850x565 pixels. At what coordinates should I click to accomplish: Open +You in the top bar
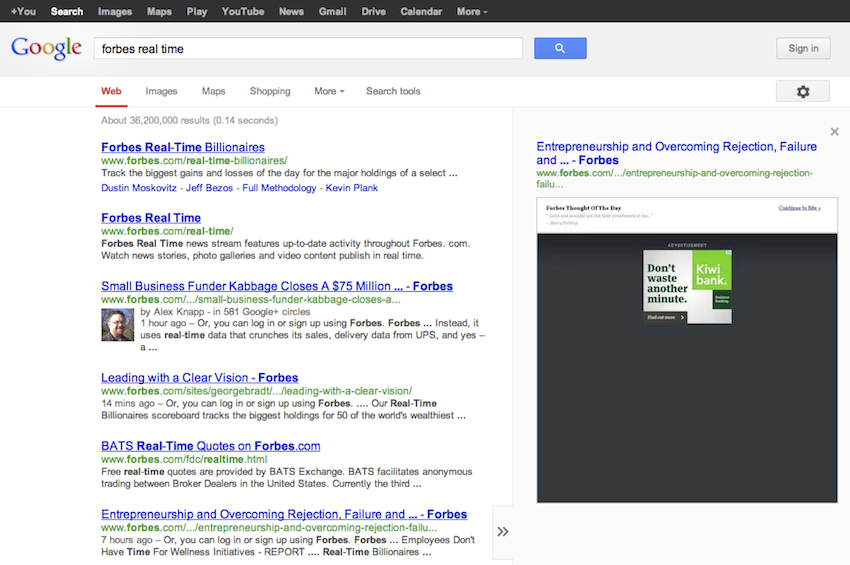pyautogui.click(x=23, y=11)
